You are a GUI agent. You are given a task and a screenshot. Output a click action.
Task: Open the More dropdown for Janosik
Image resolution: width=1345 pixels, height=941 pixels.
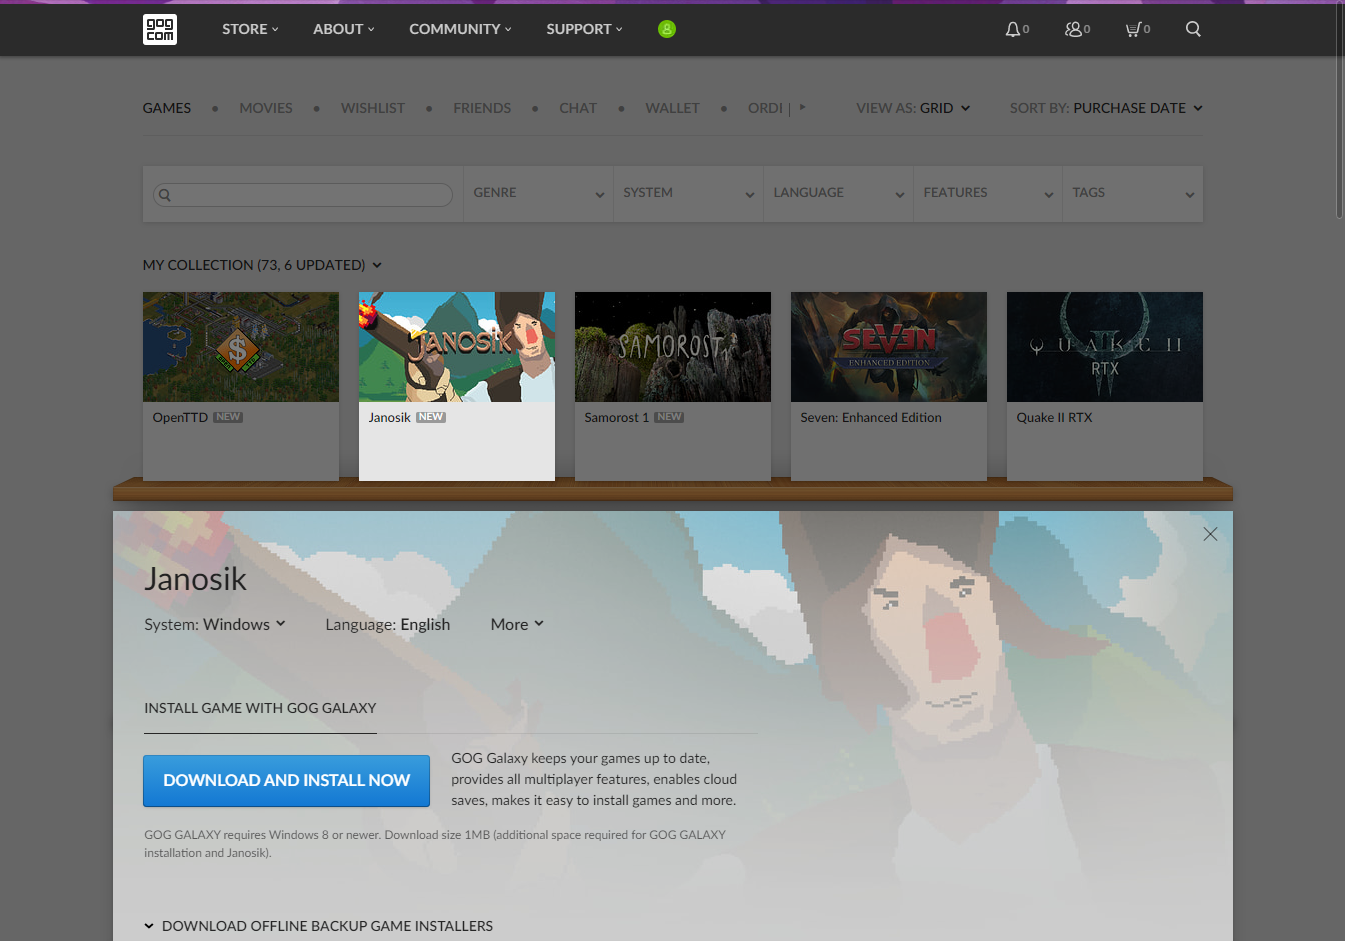pyautogui.click(x=517, y=624)
